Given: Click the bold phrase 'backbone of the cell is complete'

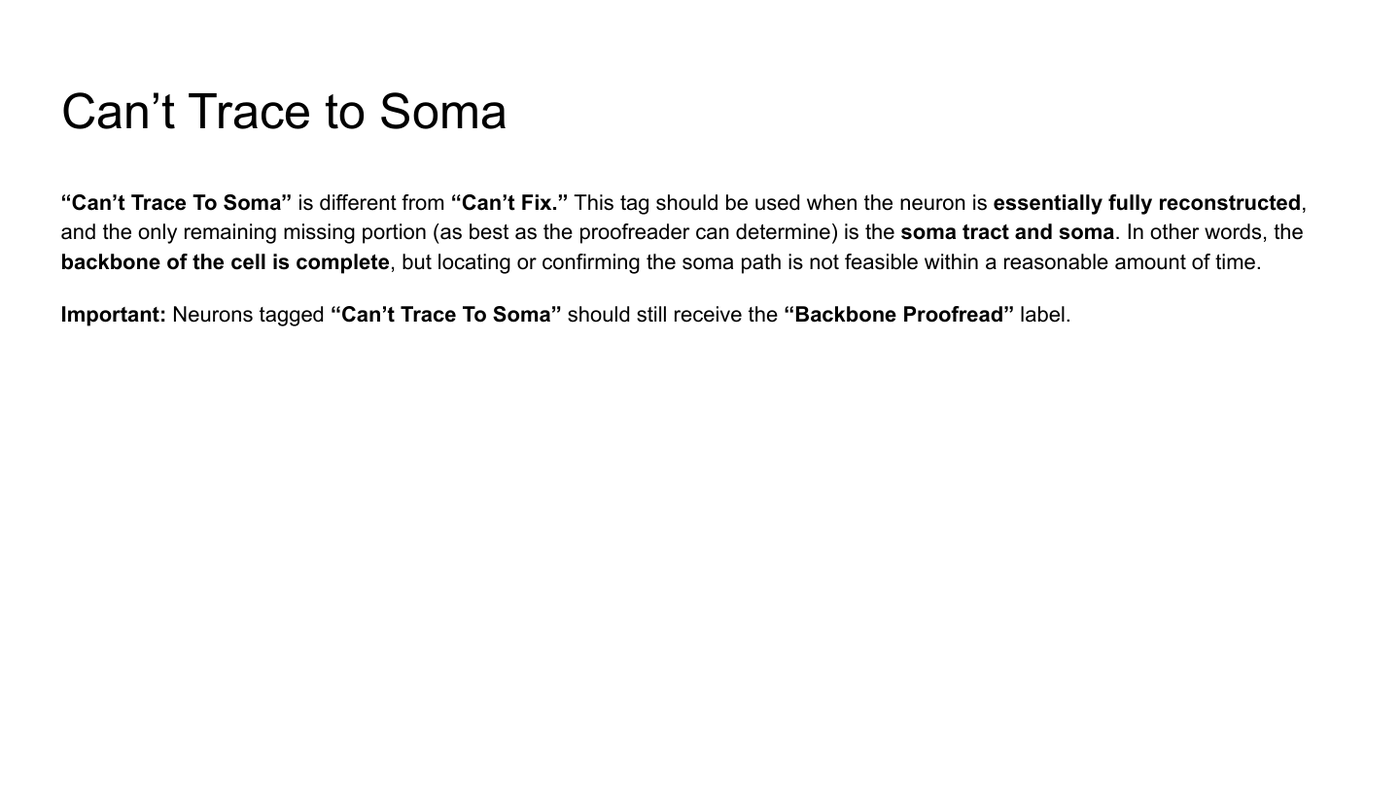Looking at the screenshot, I should 225,262.
